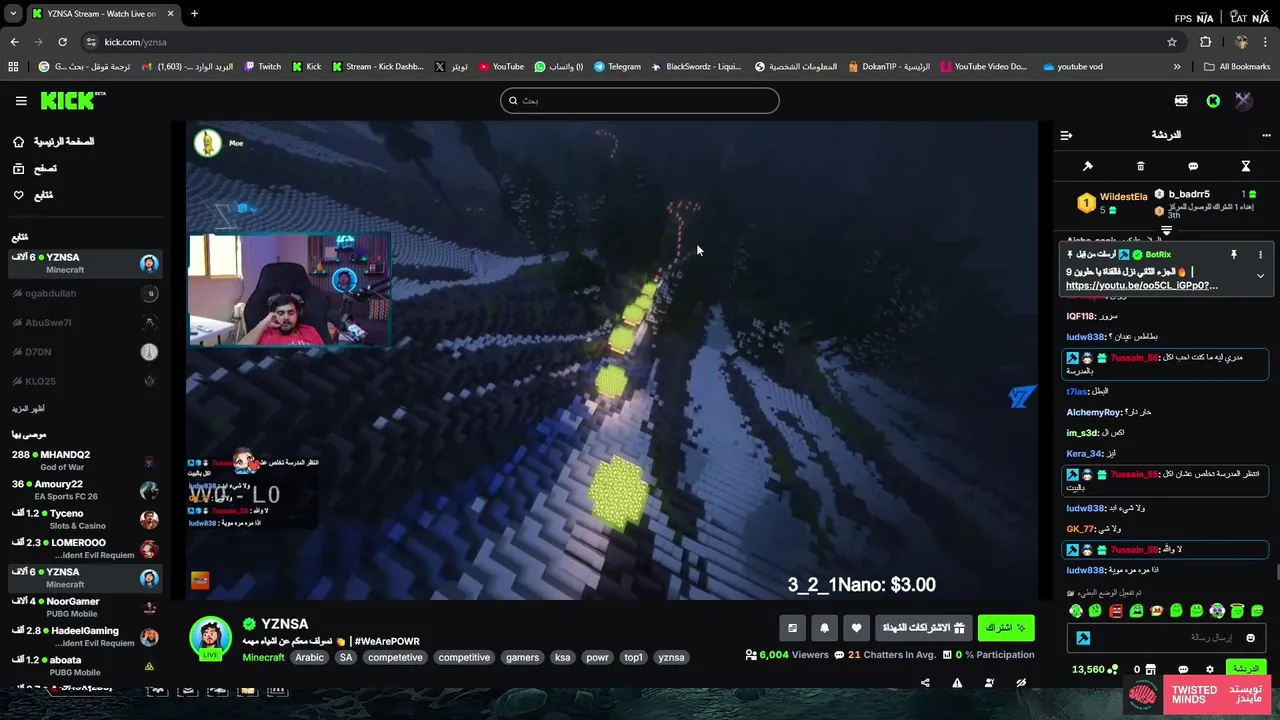Click the trash icon in chat toolbar

click(1140, 166)
